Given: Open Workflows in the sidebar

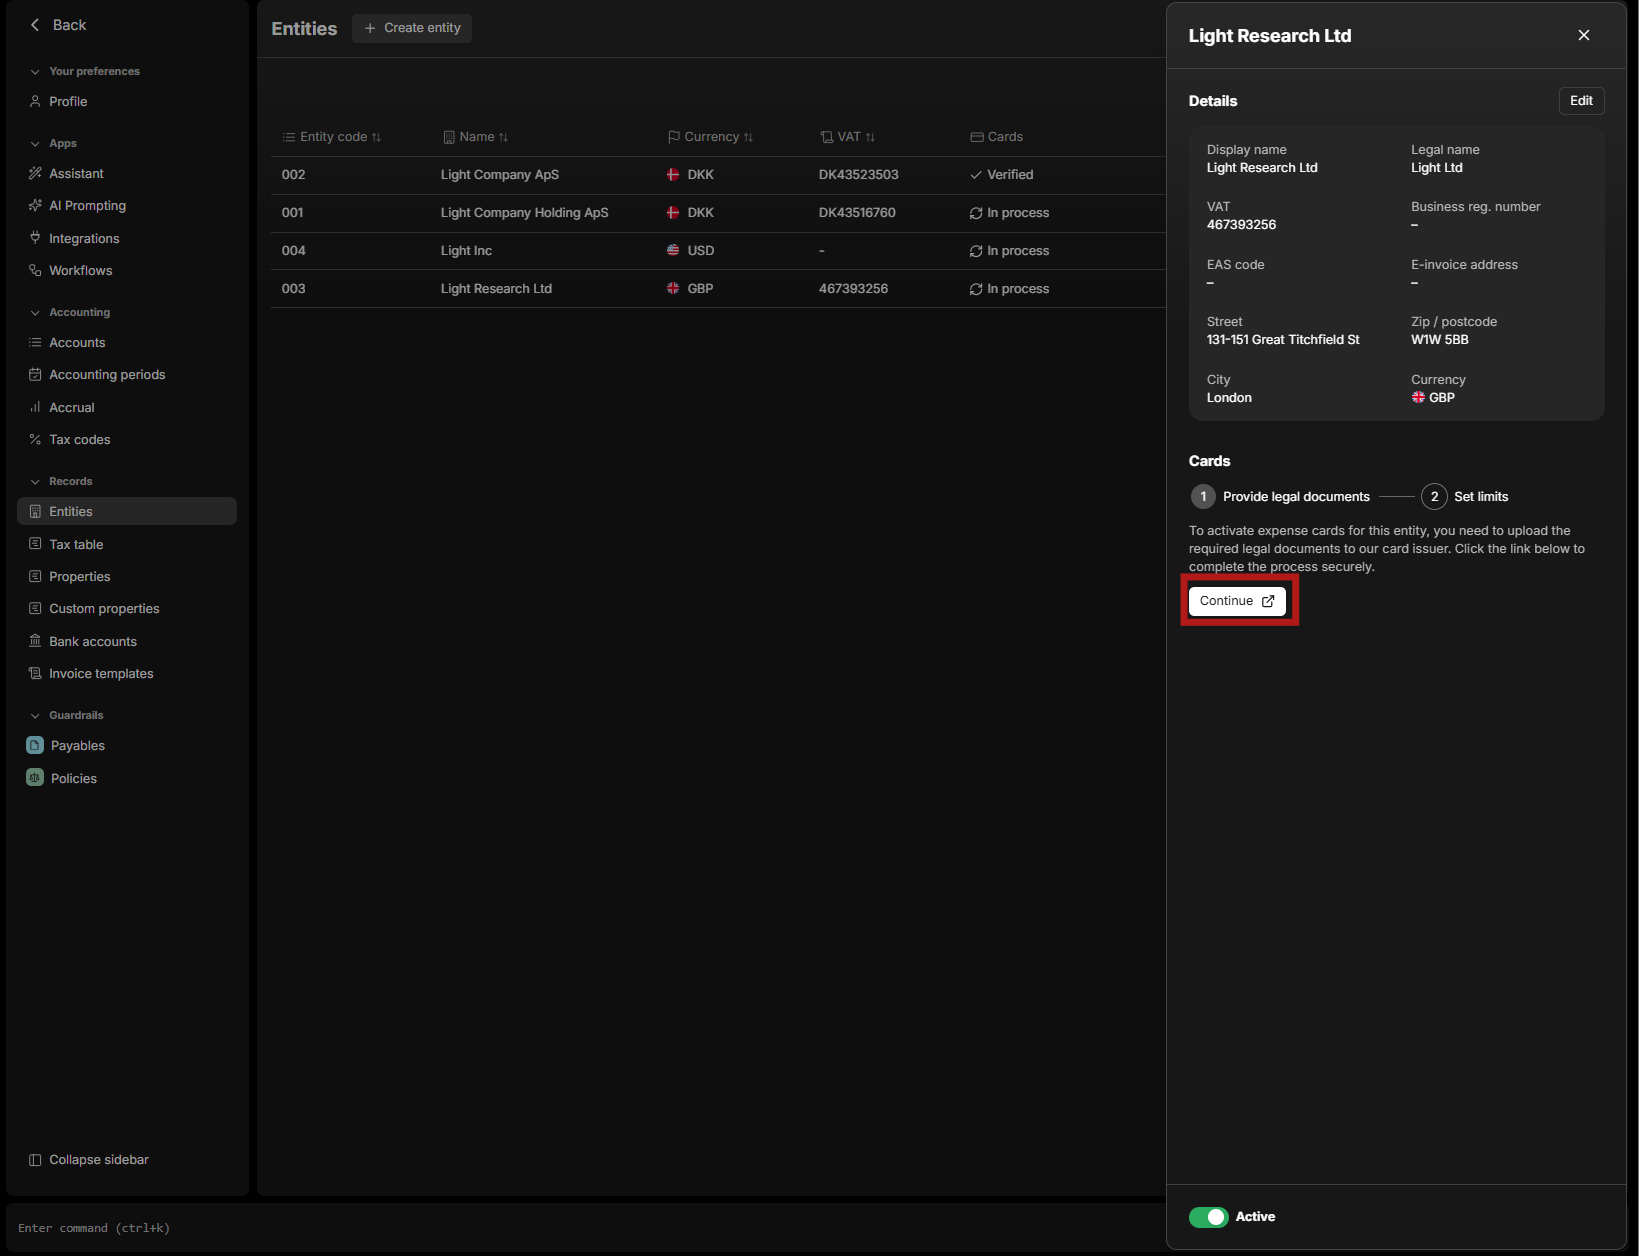Looking at the screenshot, I should pyautogui.click(x=80, y=271).
